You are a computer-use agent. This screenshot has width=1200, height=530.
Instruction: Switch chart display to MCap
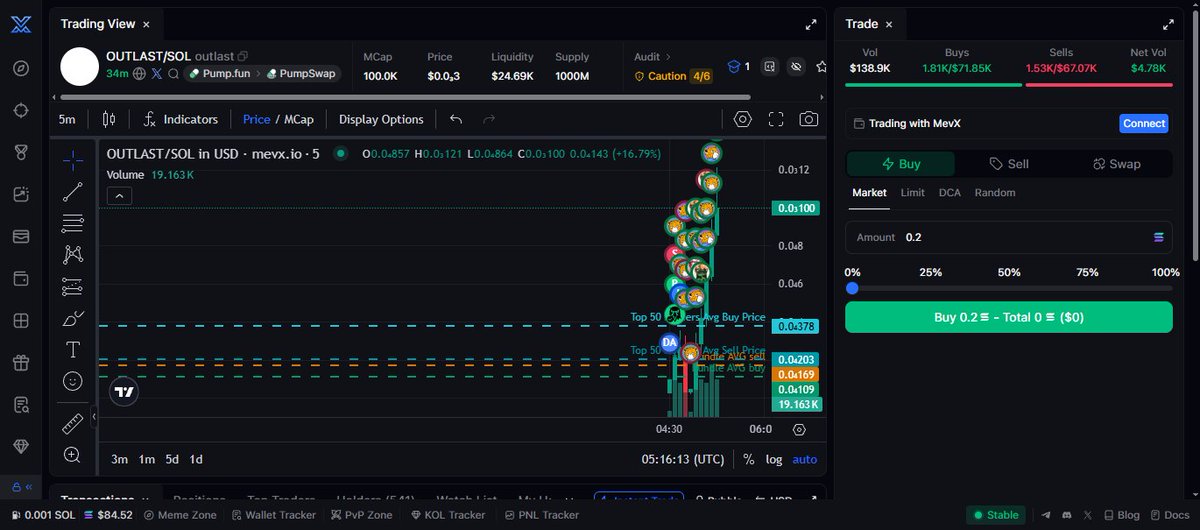click(x=298, y=119)
